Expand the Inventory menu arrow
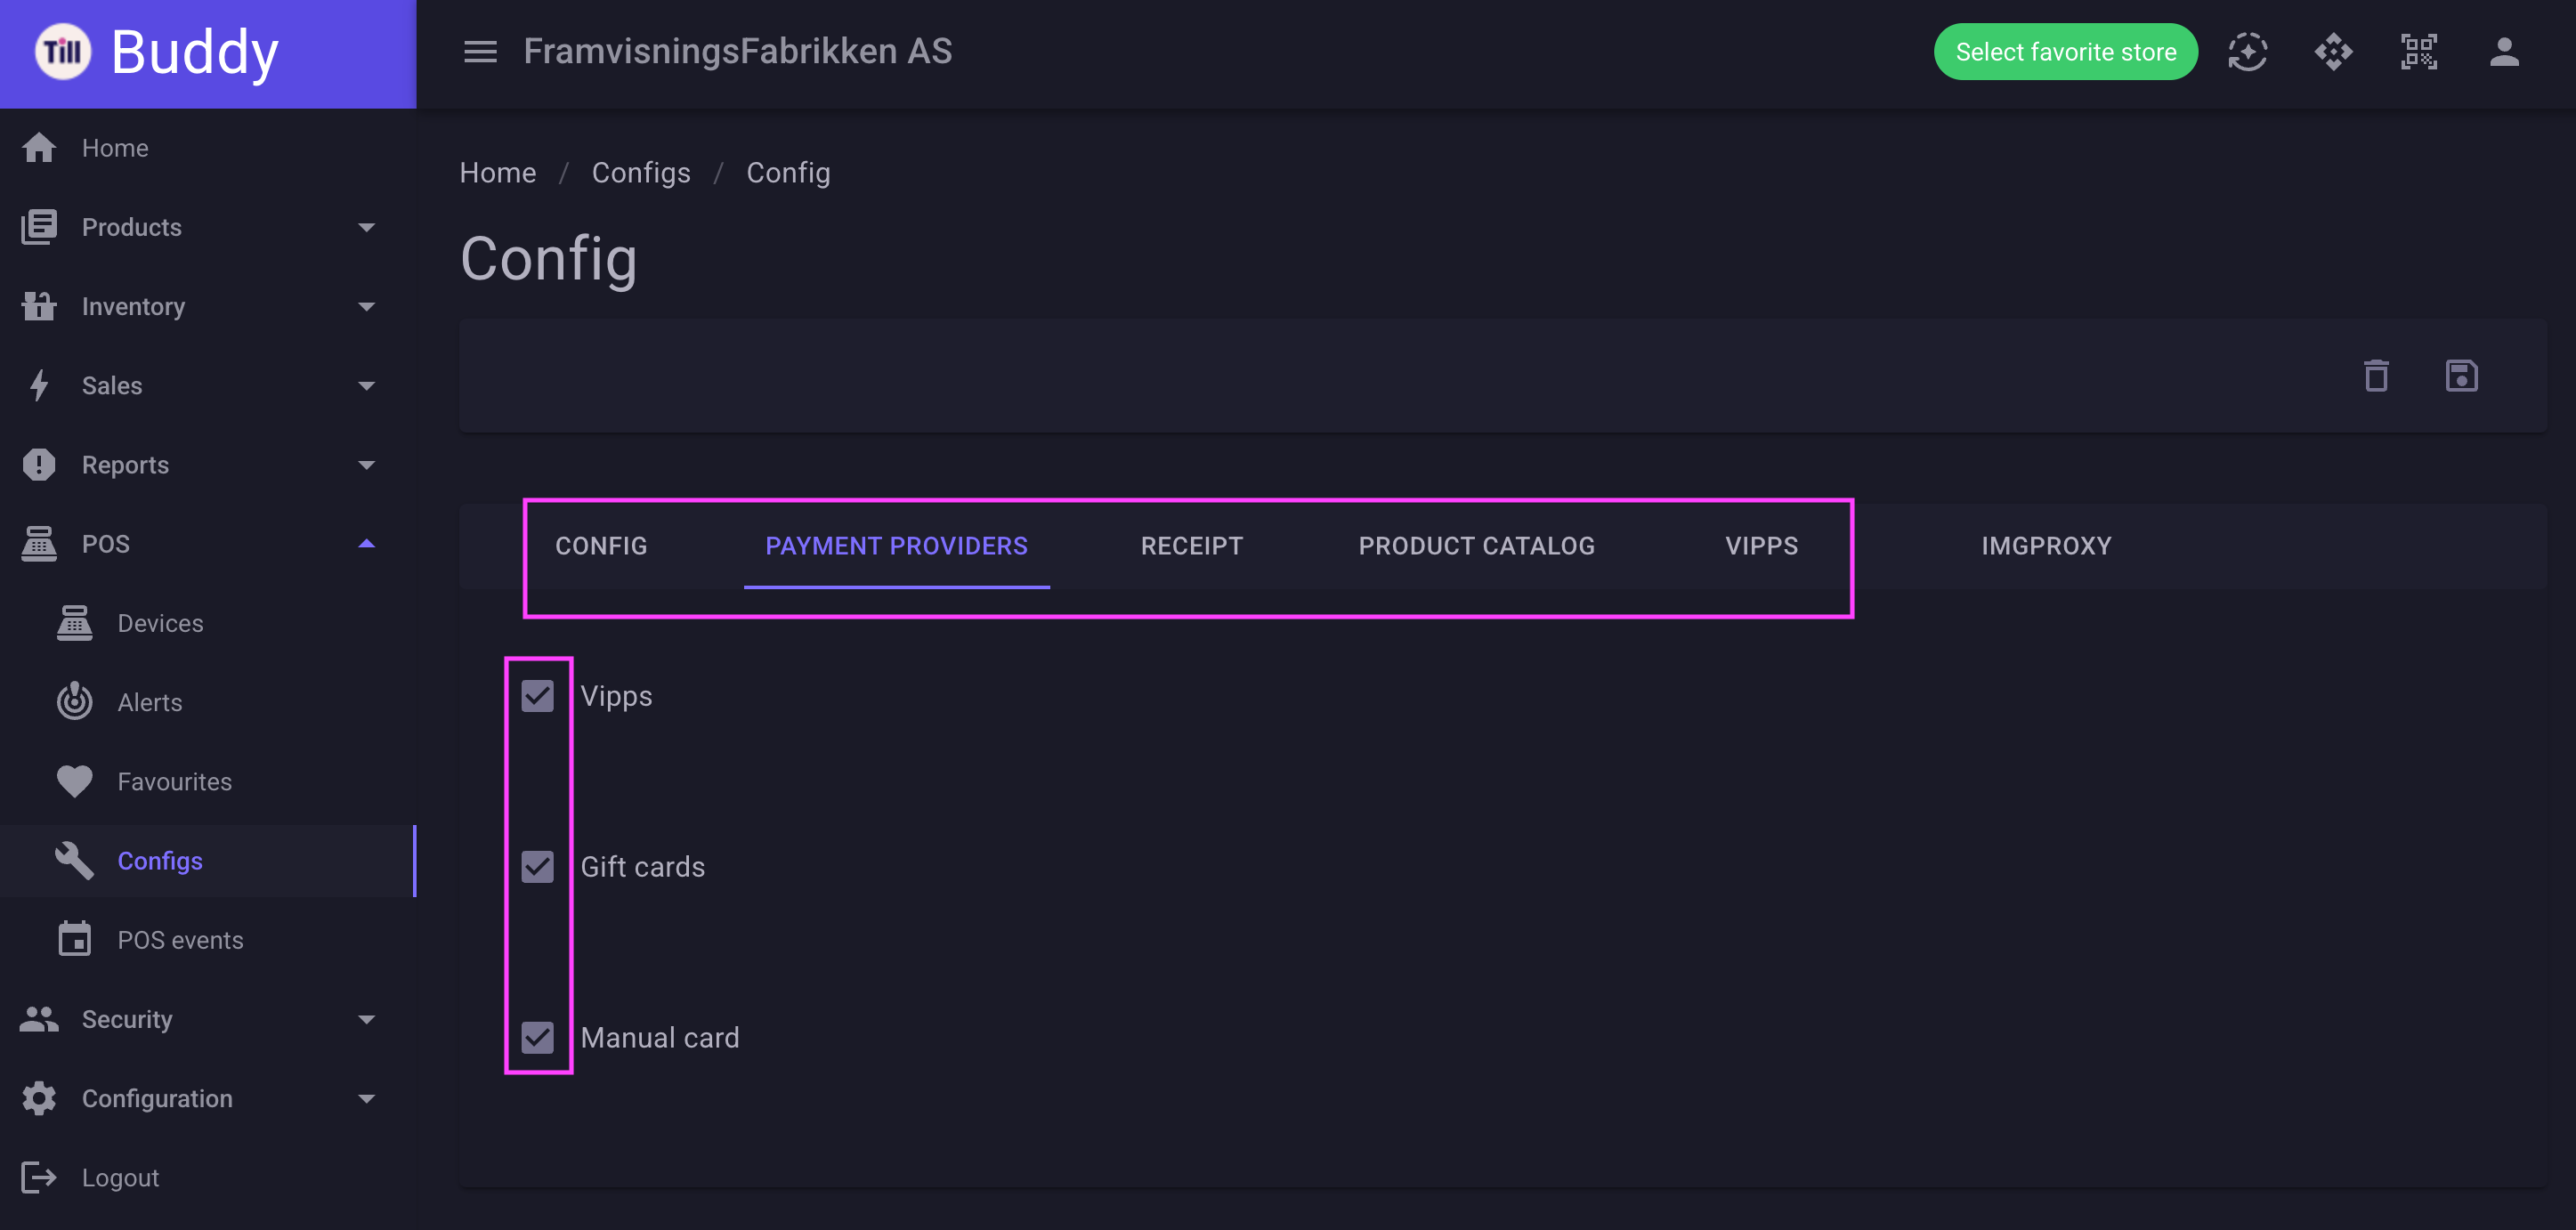Screen dimensions: 2576x1230 point(367,306)
